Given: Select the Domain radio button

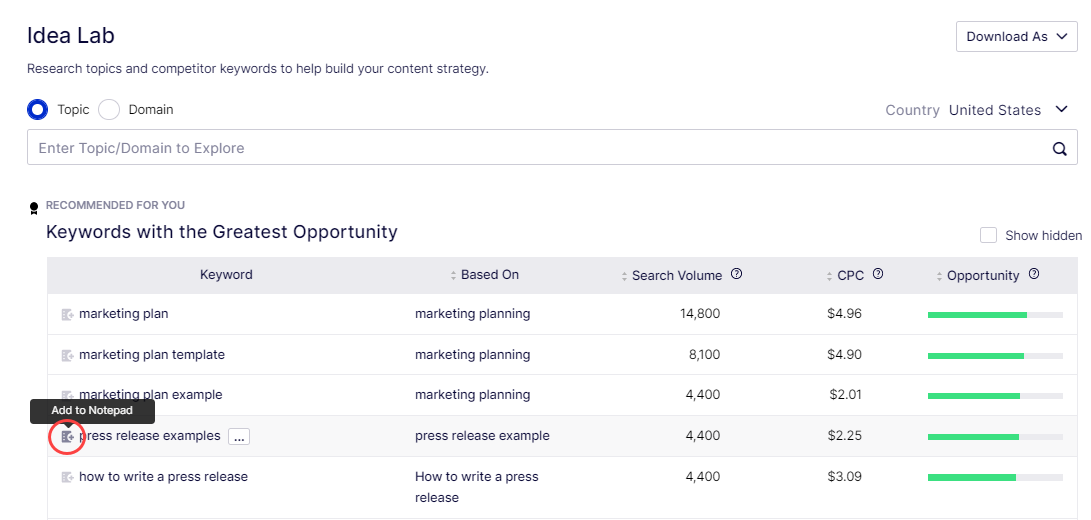Looking at the screenshot, I should (109, 110).
